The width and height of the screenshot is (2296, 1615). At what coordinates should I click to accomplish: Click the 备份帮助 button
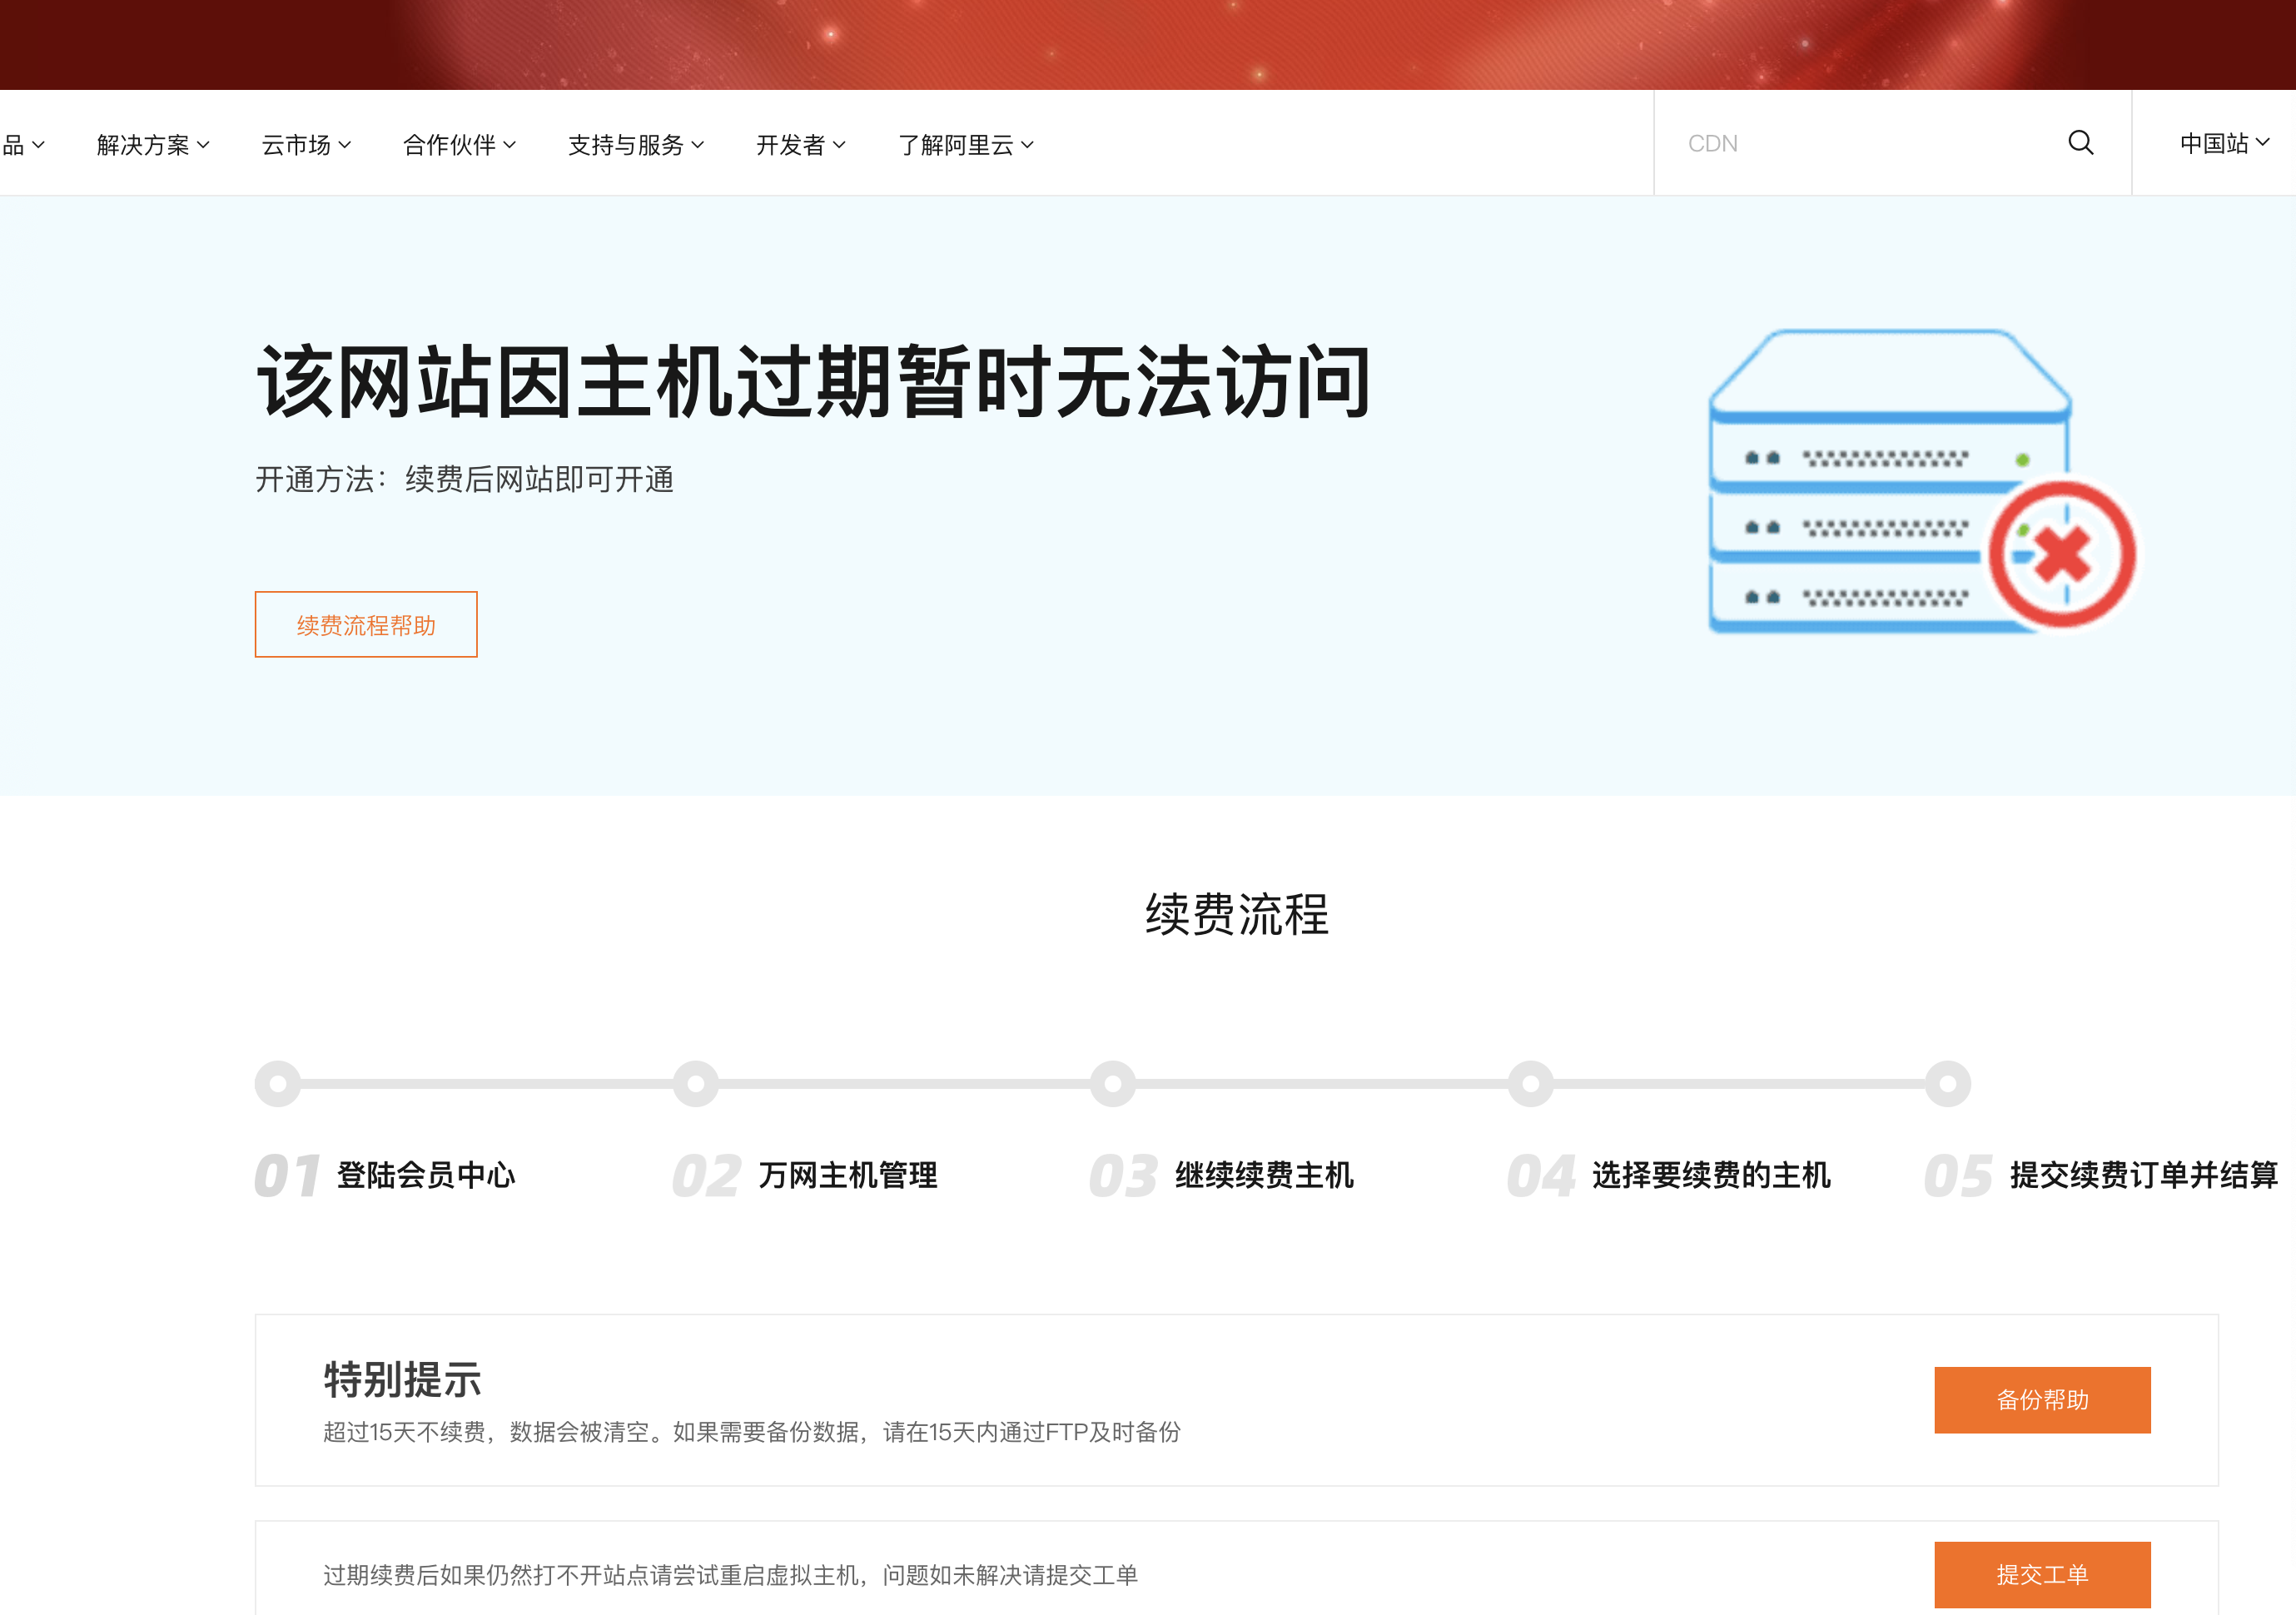(2042, 1400)
